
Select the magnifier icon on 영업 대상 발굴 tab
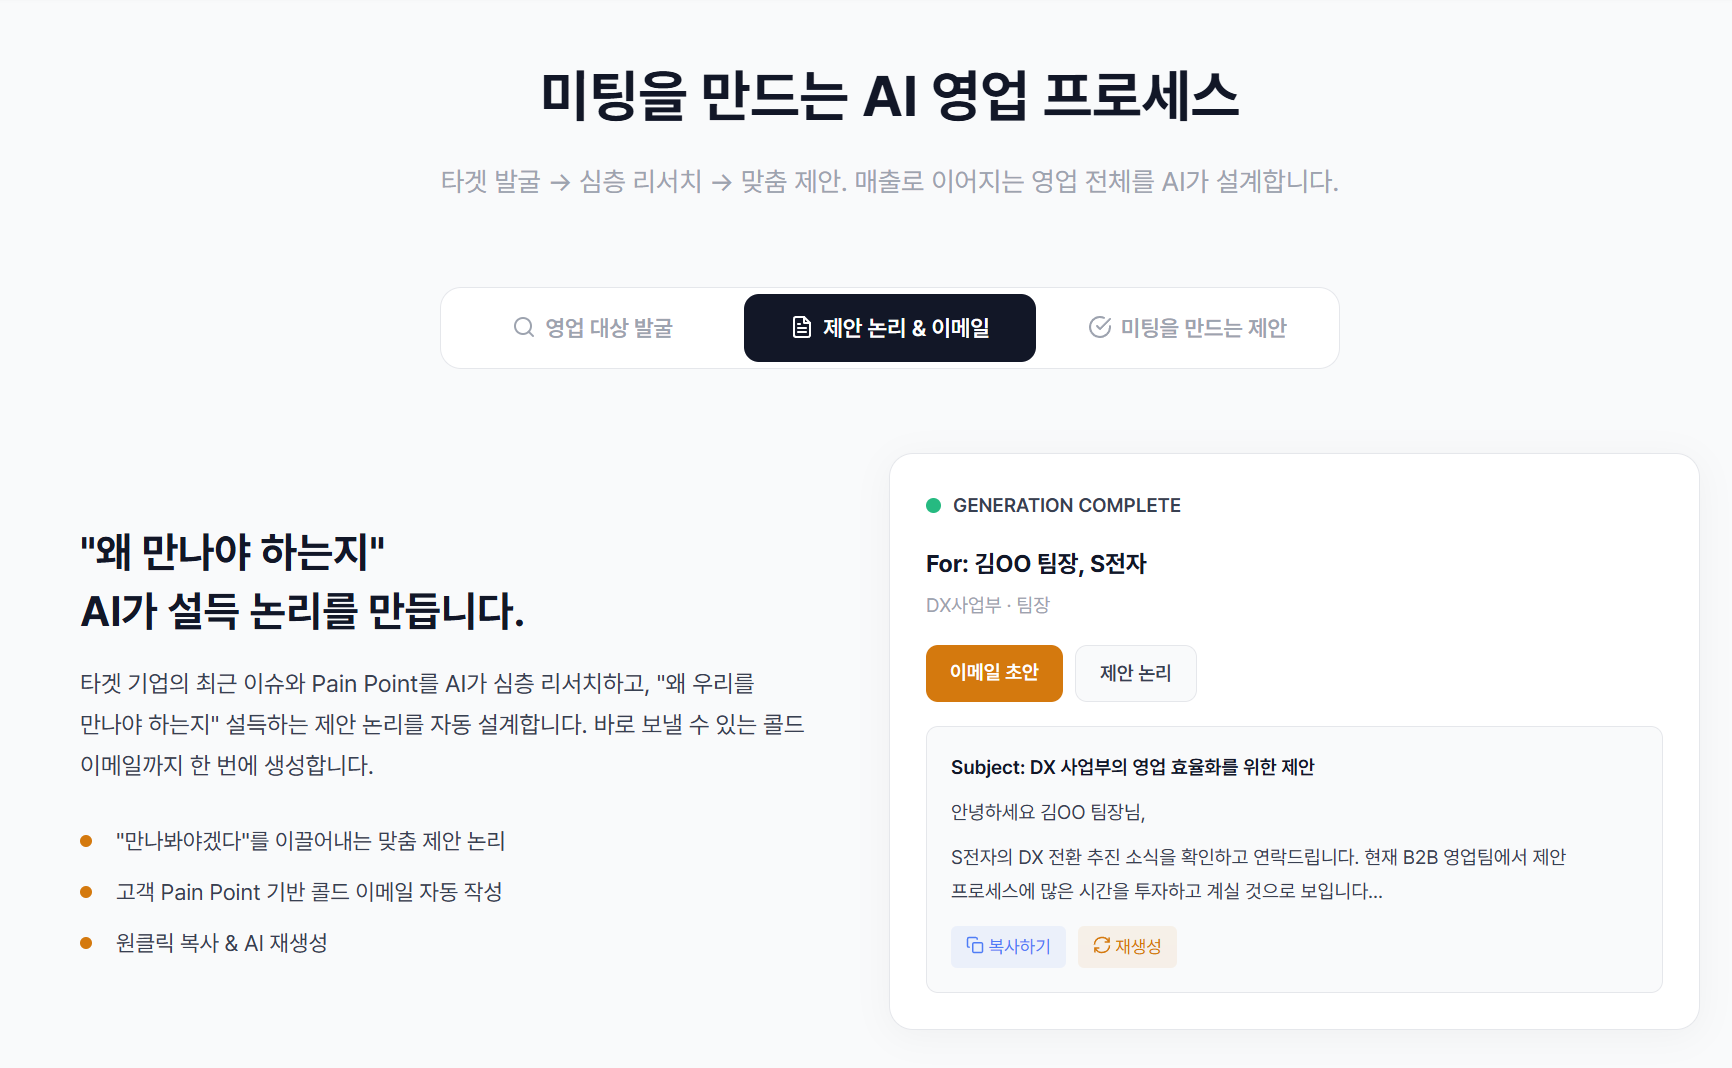coord(524,327)
